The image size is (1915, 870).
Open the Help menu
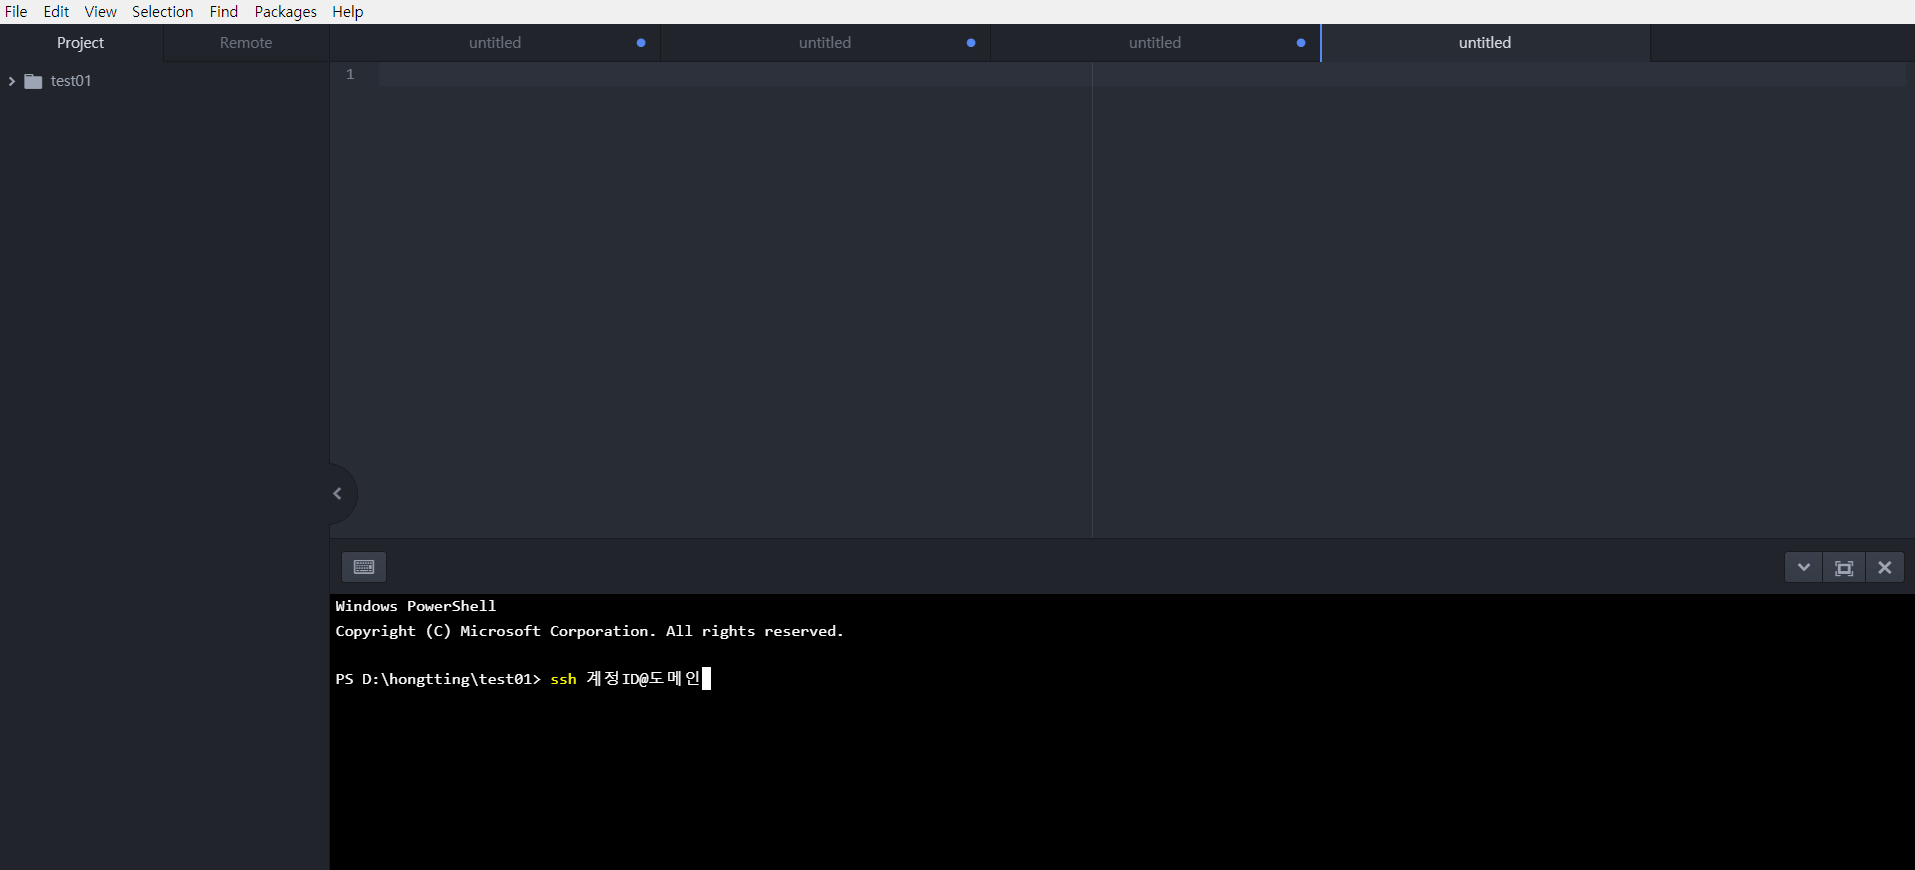[348, 12]
